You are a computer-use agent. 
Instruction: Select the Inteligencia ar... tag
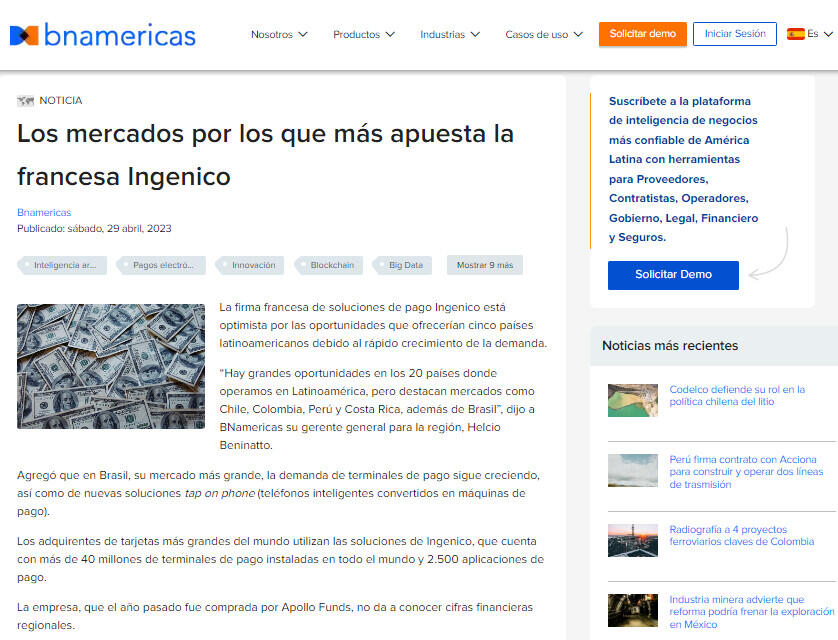point(64,265)
